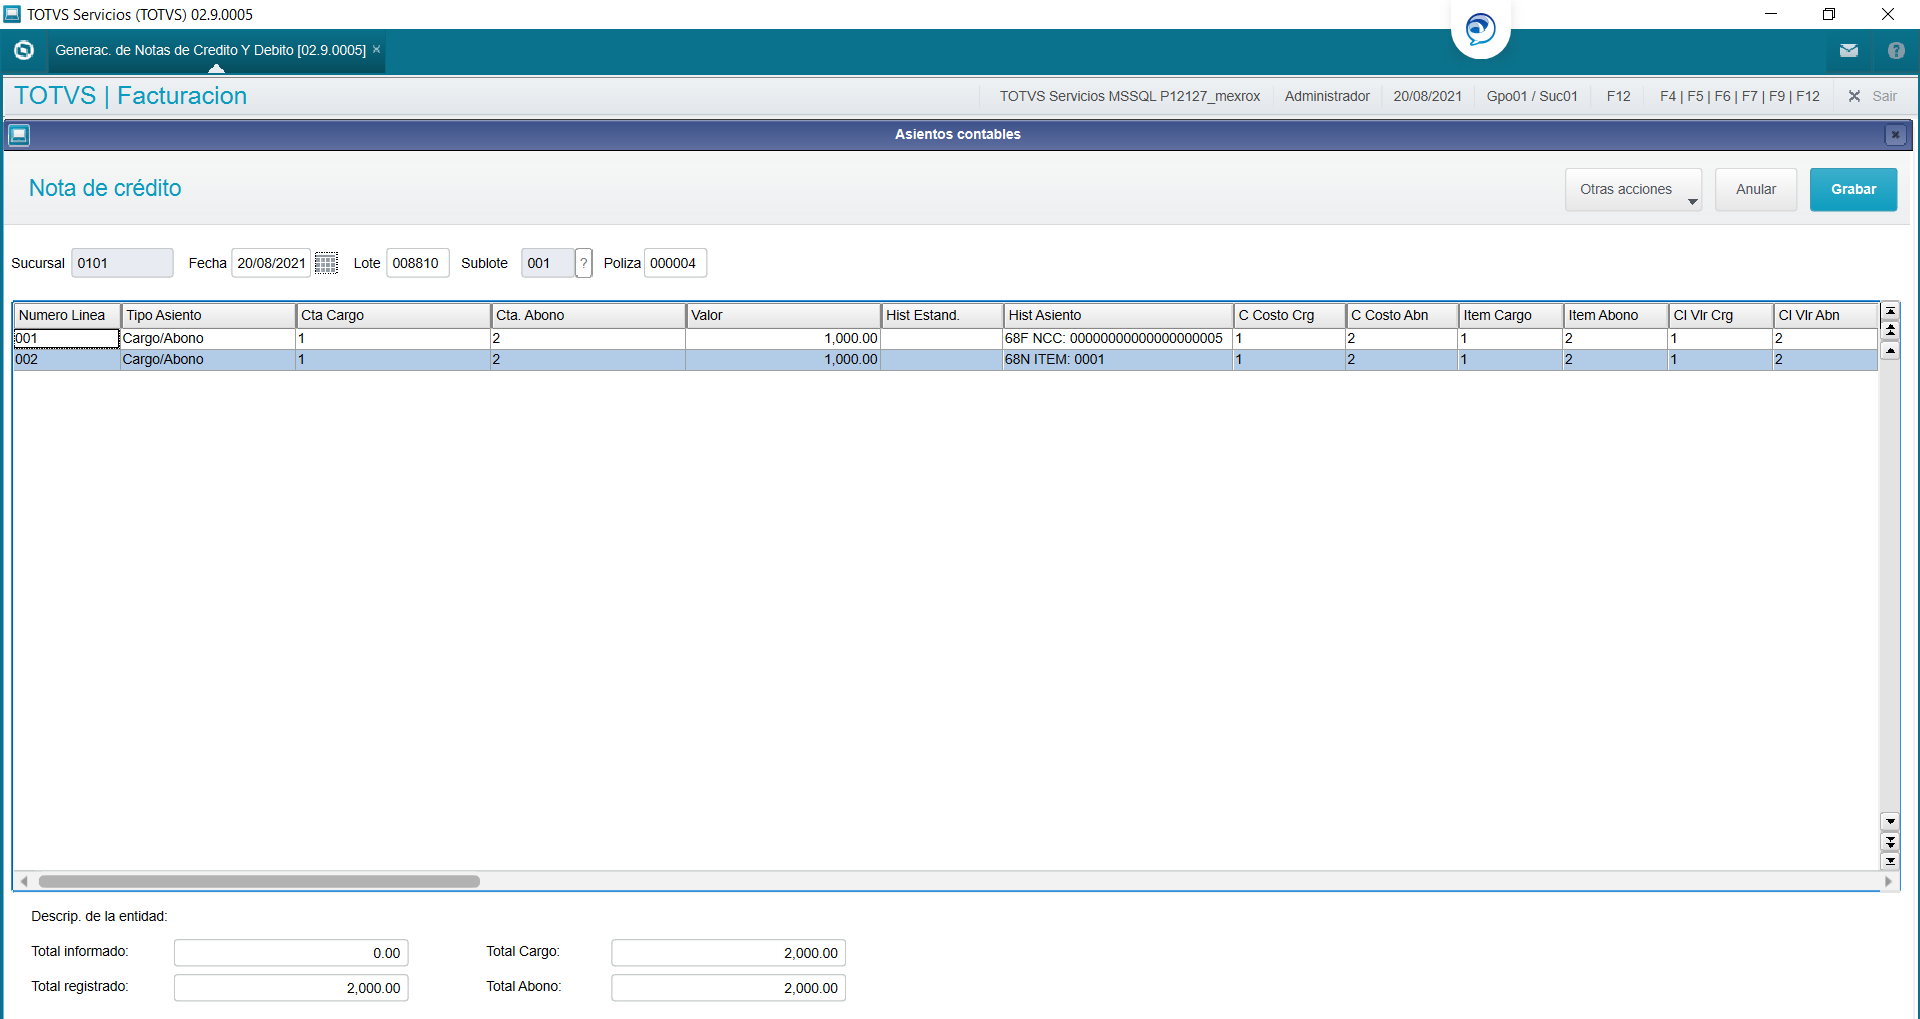
Task: Close the Asientos contables panel
Action: [1895, 134]
